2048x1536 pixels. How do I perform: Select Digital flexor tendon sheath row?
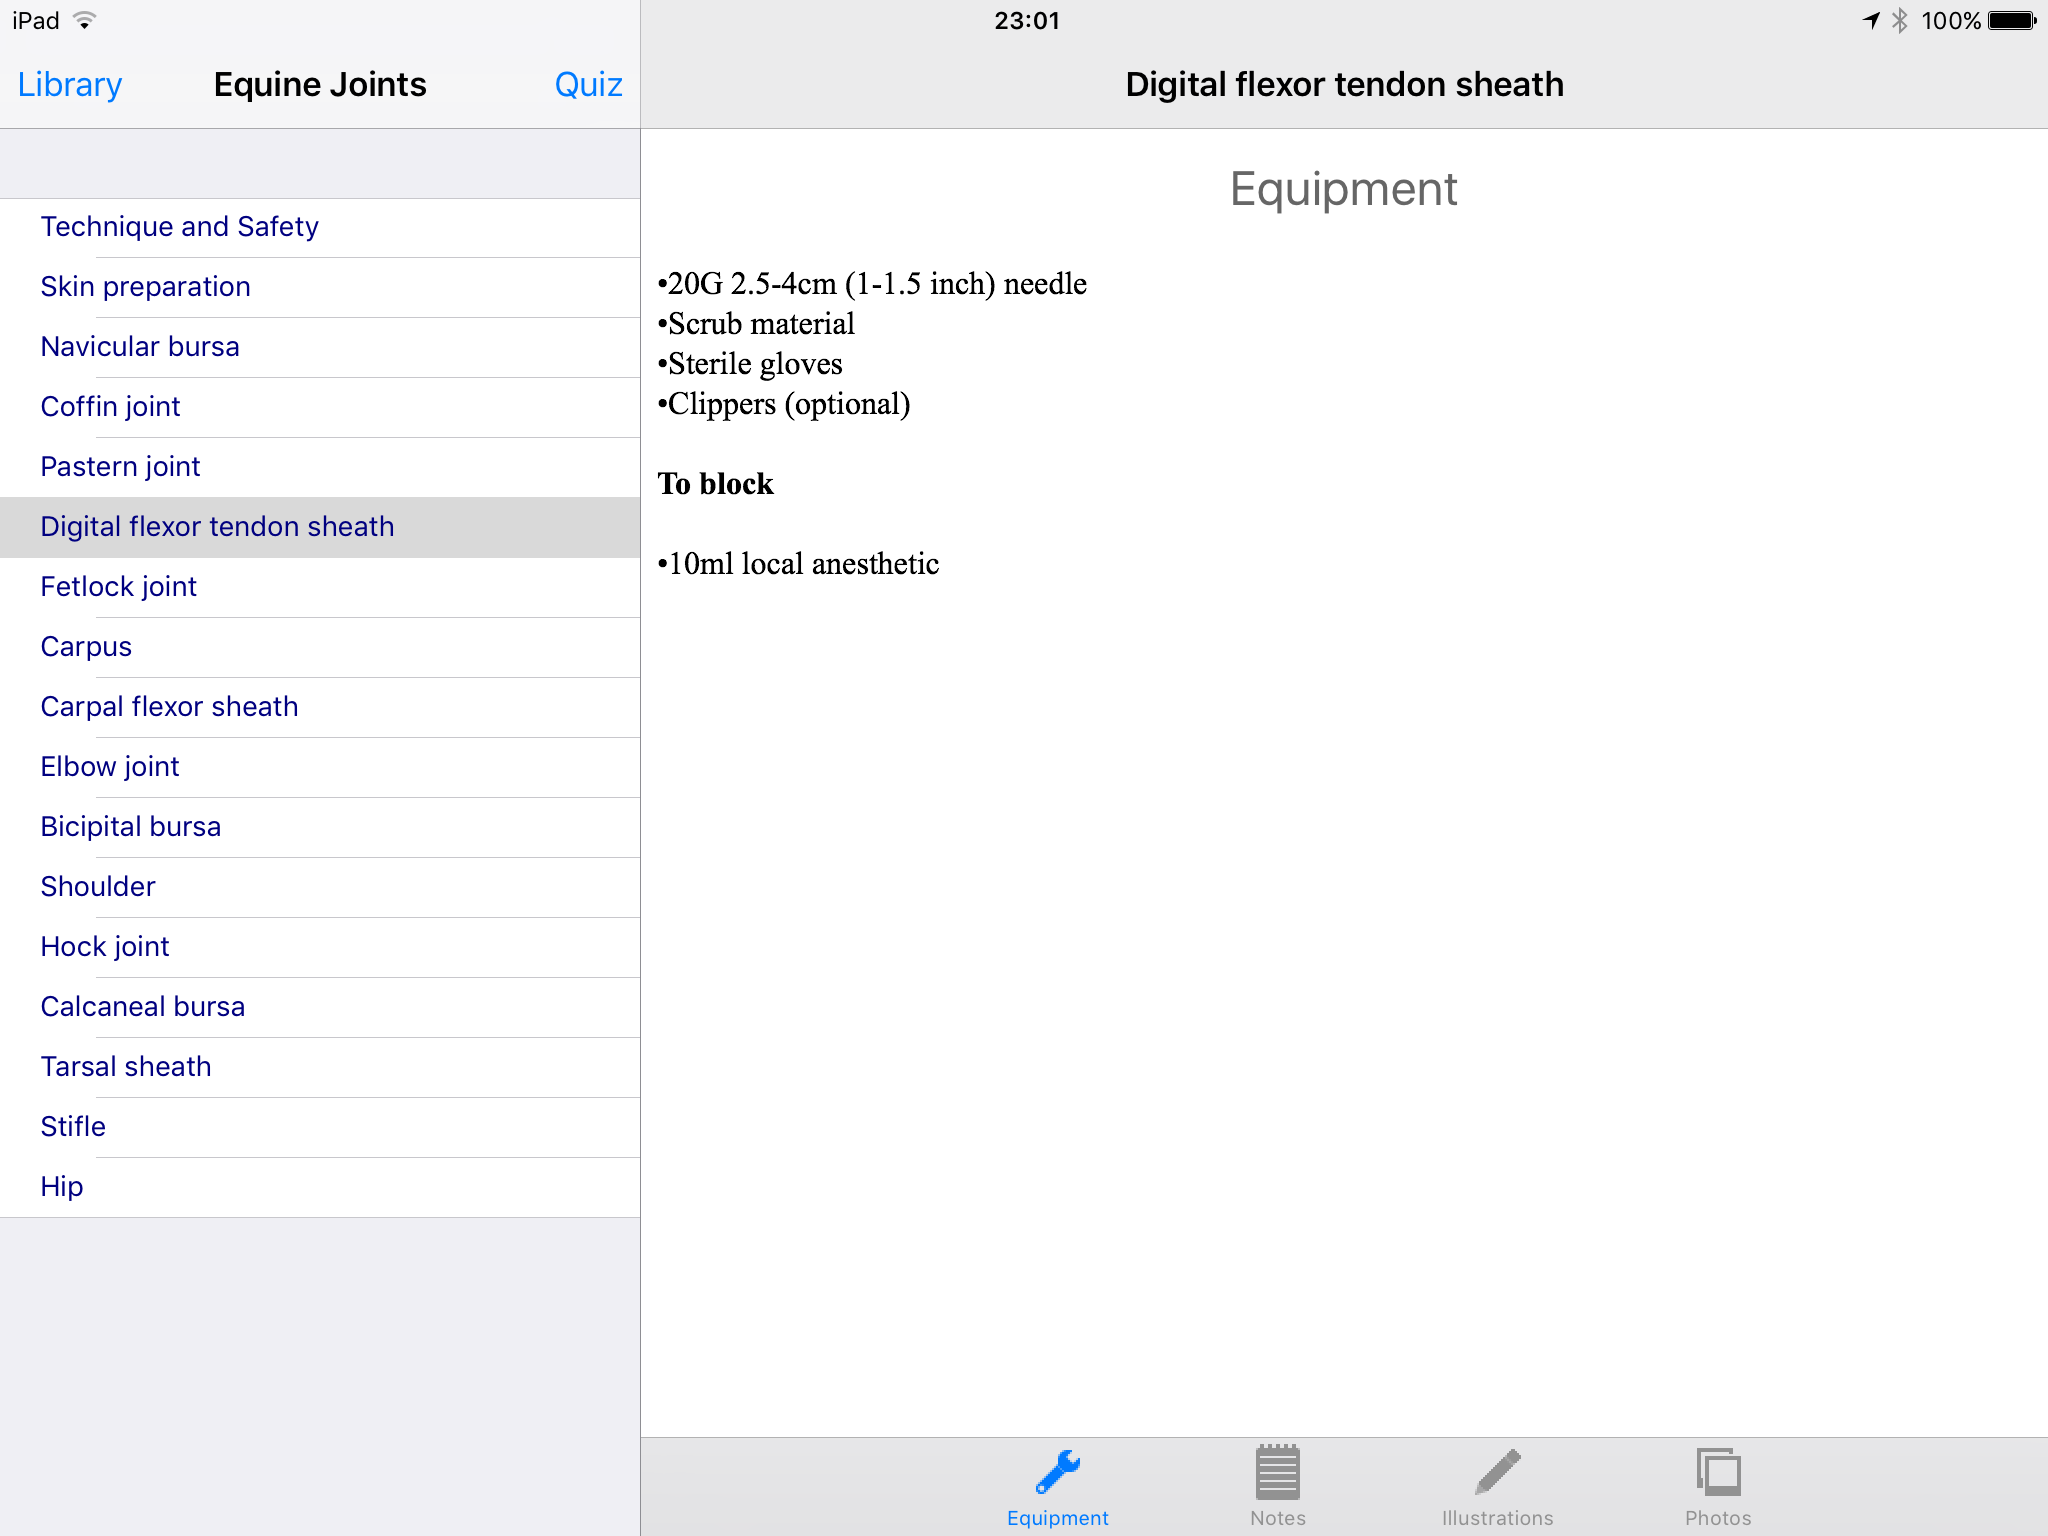(x=320, y=527)
